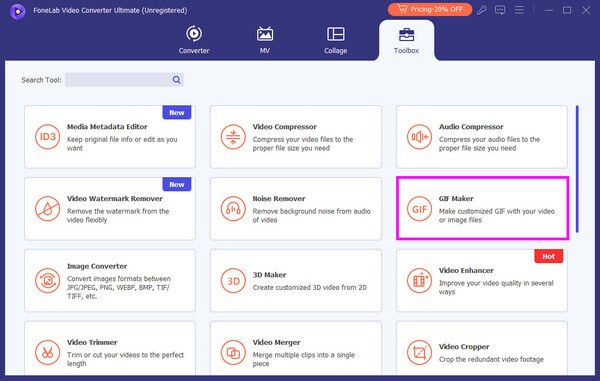Open the hamburger menu icon
Screen dimensions: 600x381
click(519, 10)
